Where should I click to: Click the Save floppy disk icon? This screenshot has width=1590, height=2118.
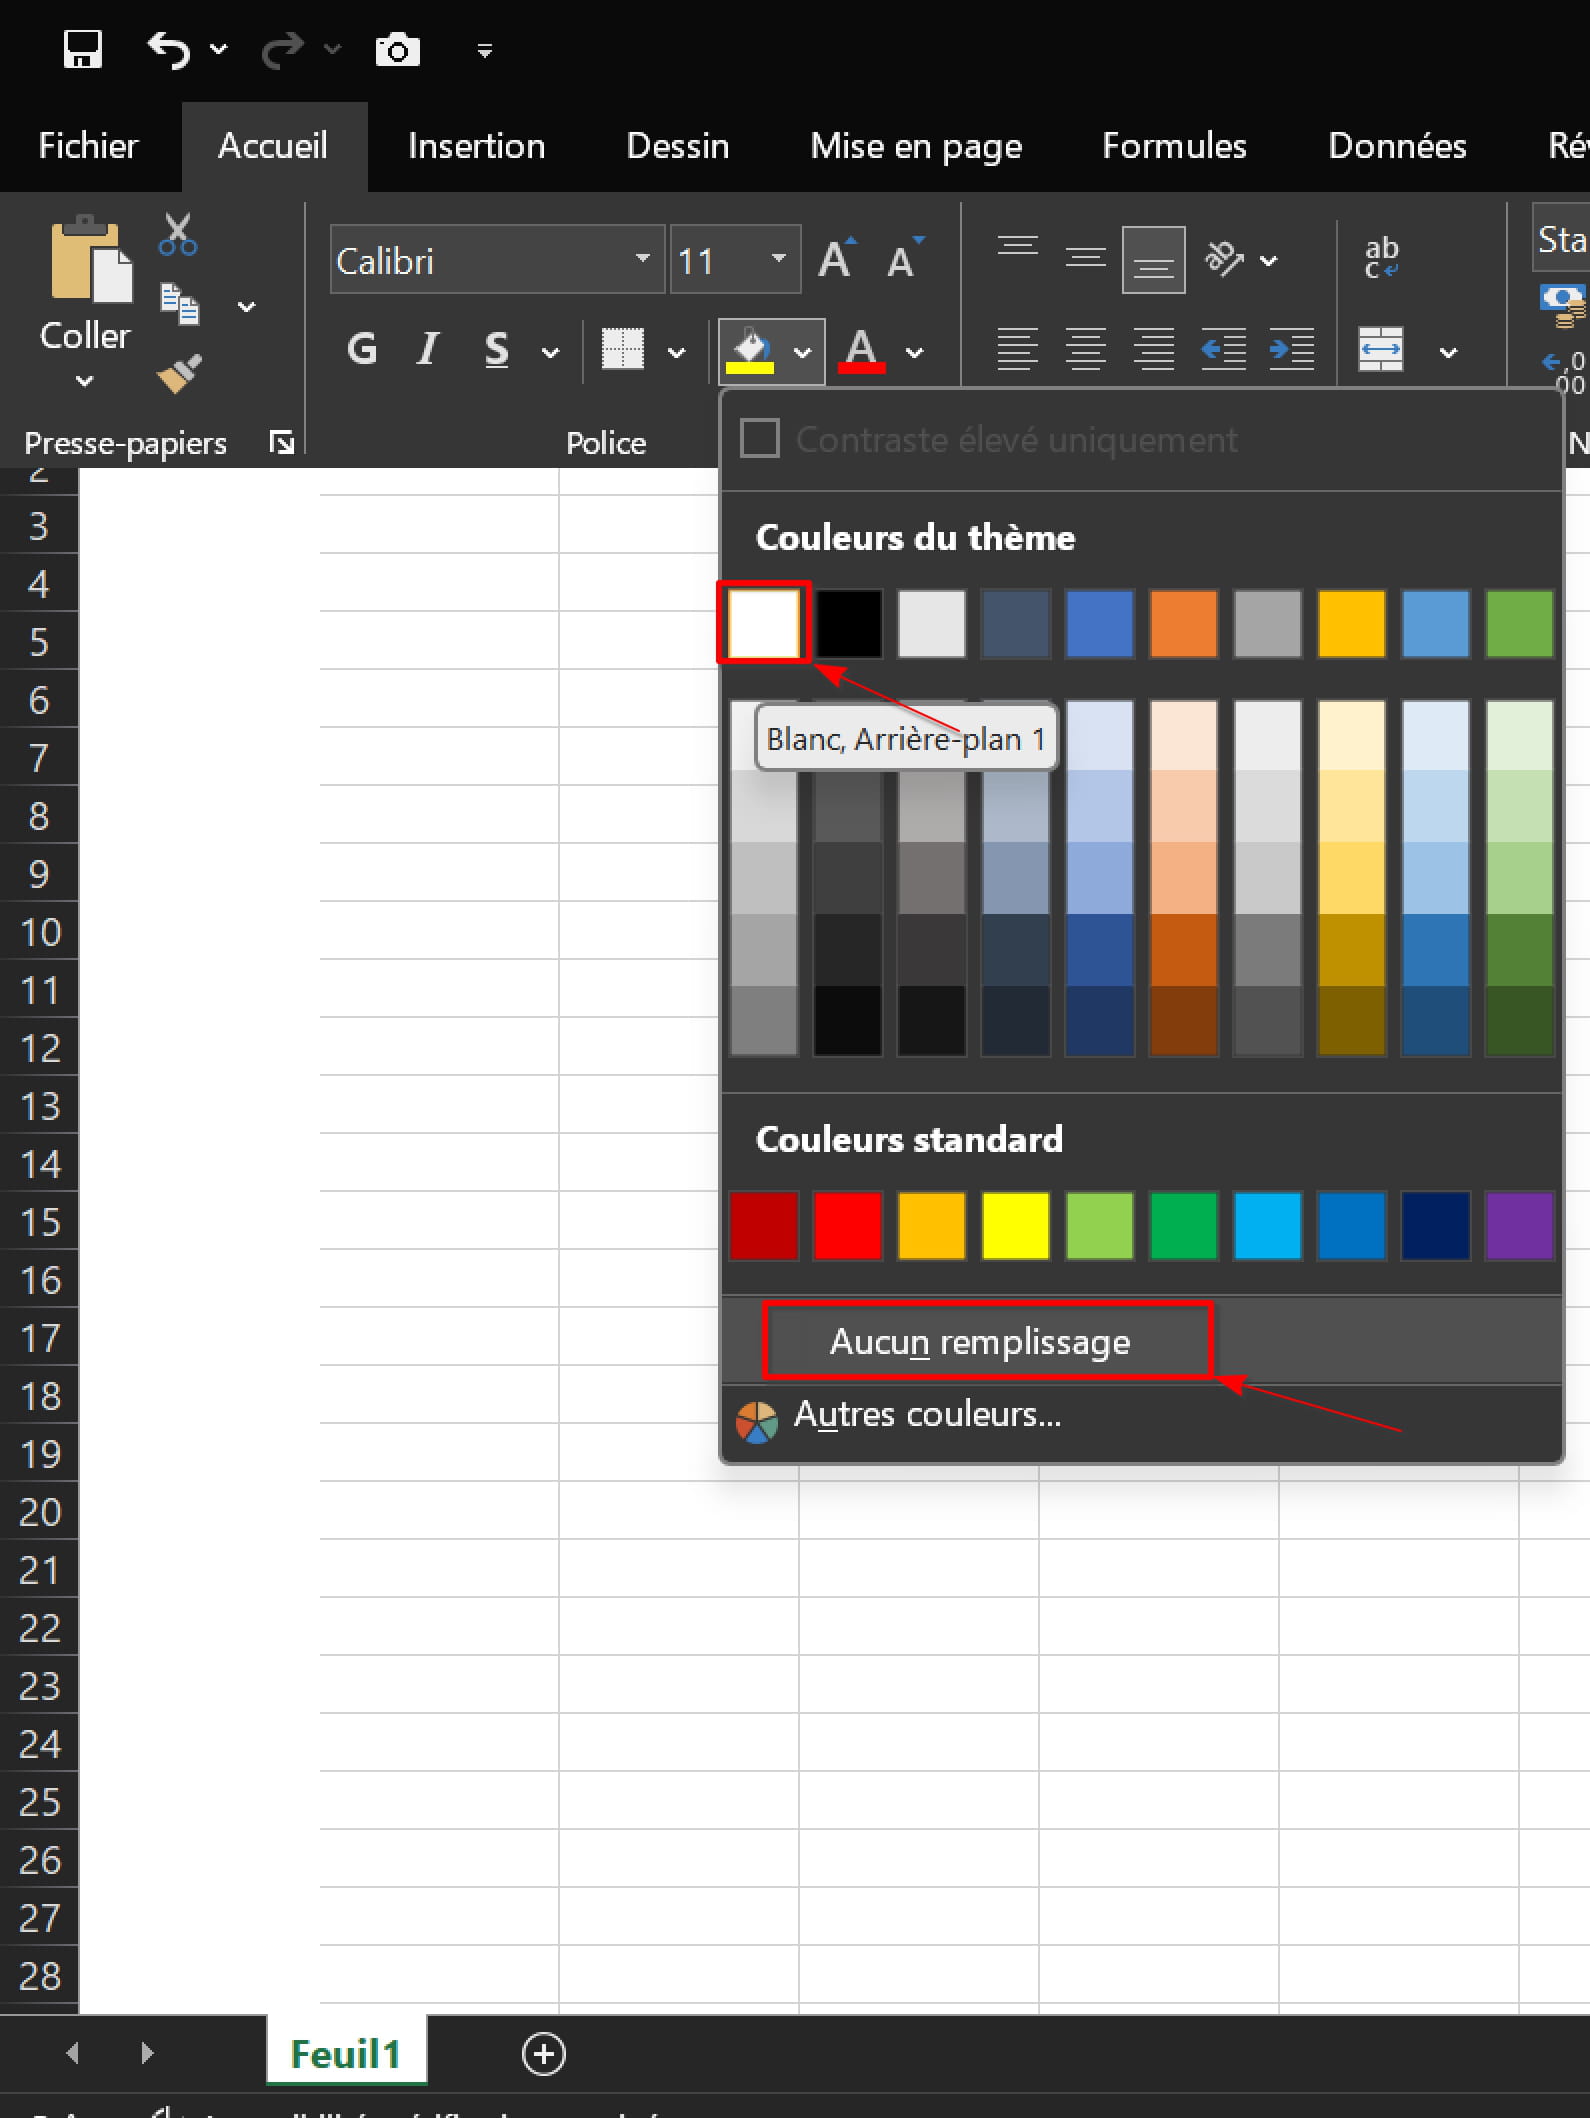(82, 49)
